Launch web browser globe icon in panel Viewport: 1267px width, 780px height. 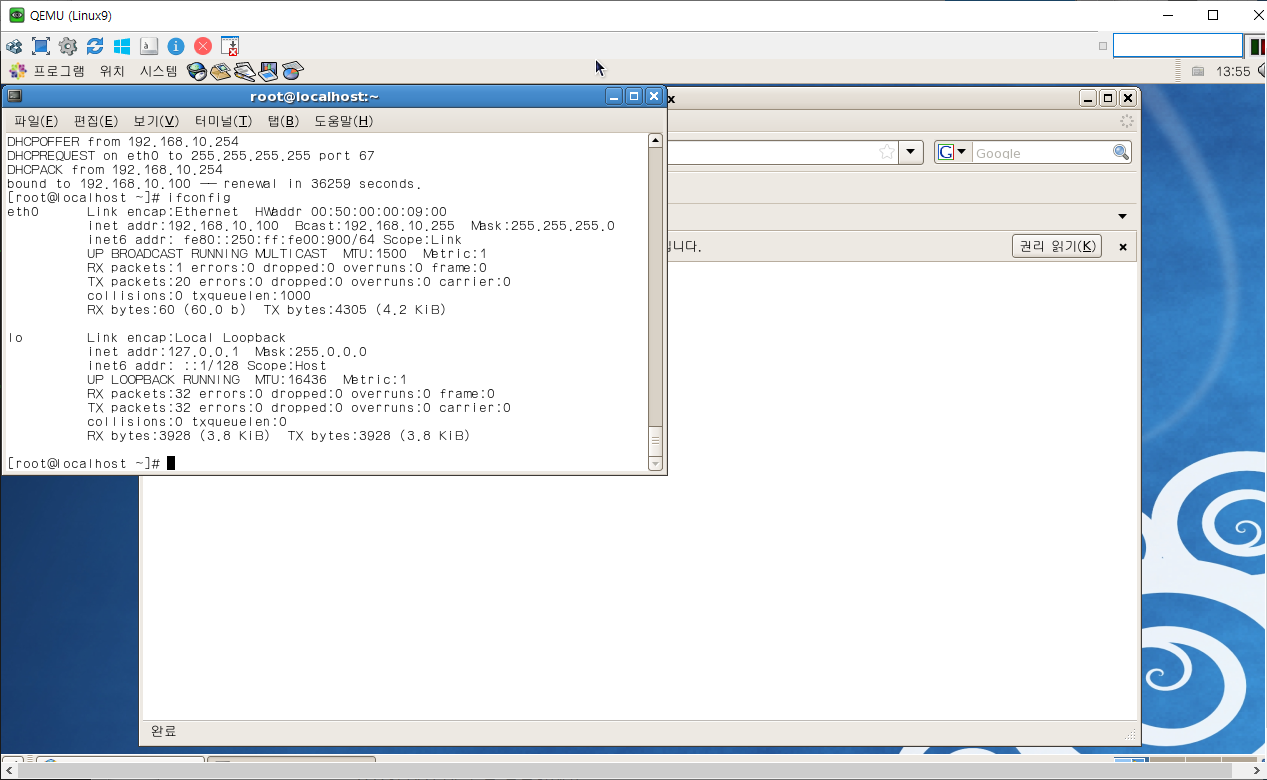(x=197, y=71)
